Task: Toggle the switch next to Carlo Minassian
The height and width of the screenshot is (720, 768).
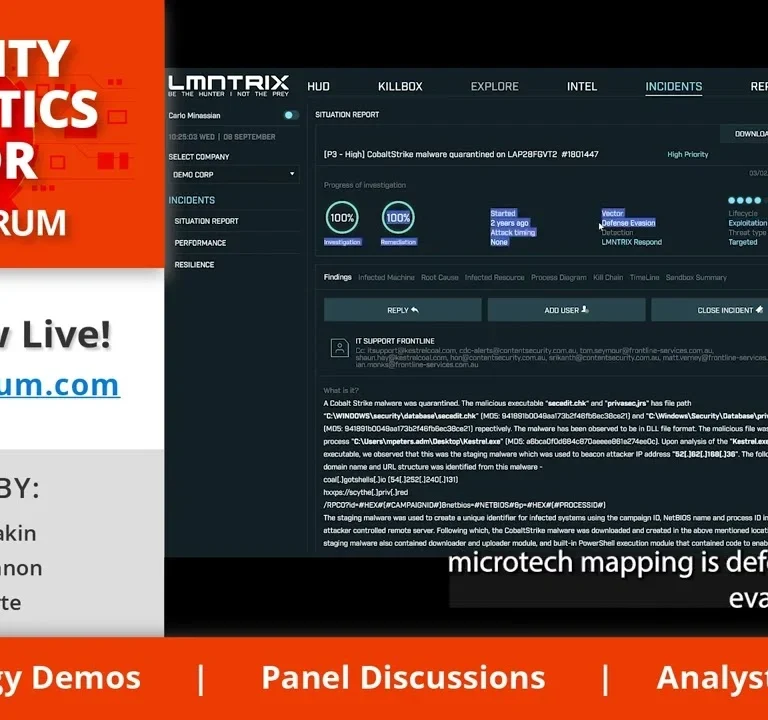Action: tap(290, 115)
